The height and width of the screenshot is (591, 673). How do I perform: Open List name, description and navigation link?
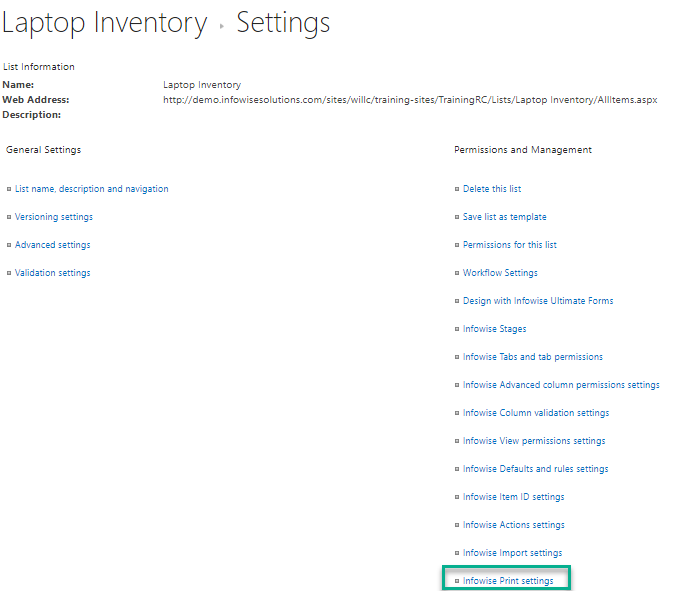pos(91,189)
